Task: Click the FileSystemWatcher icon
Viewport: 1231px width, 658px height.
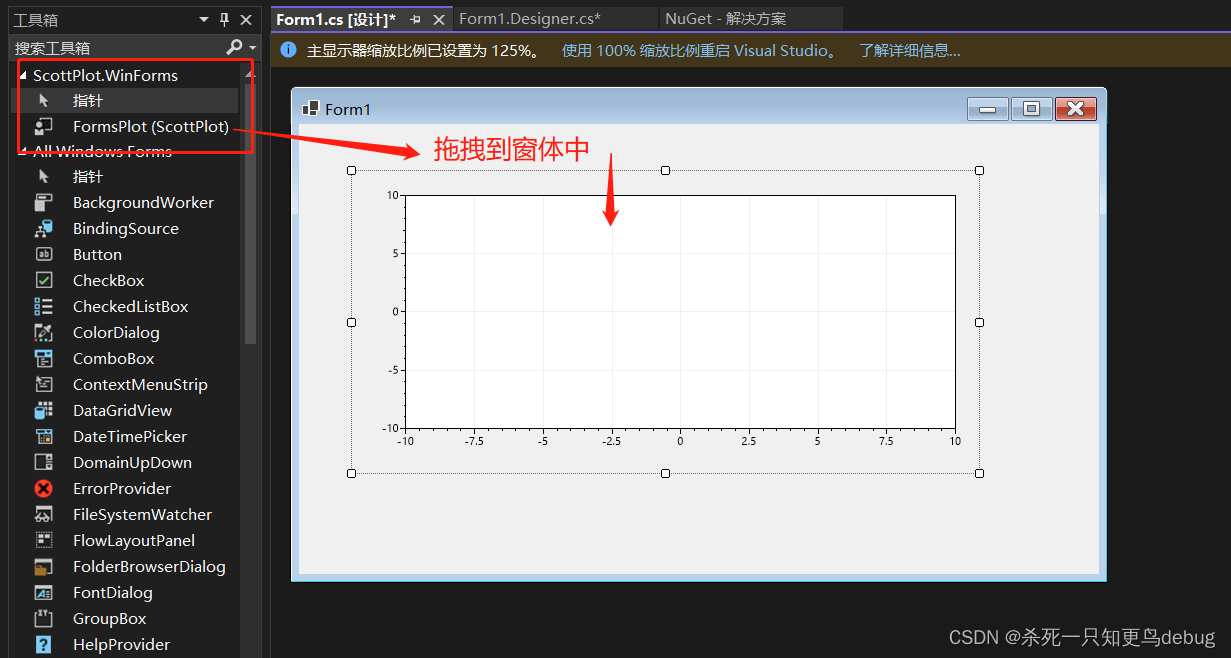Action: [x=44, y=515]
